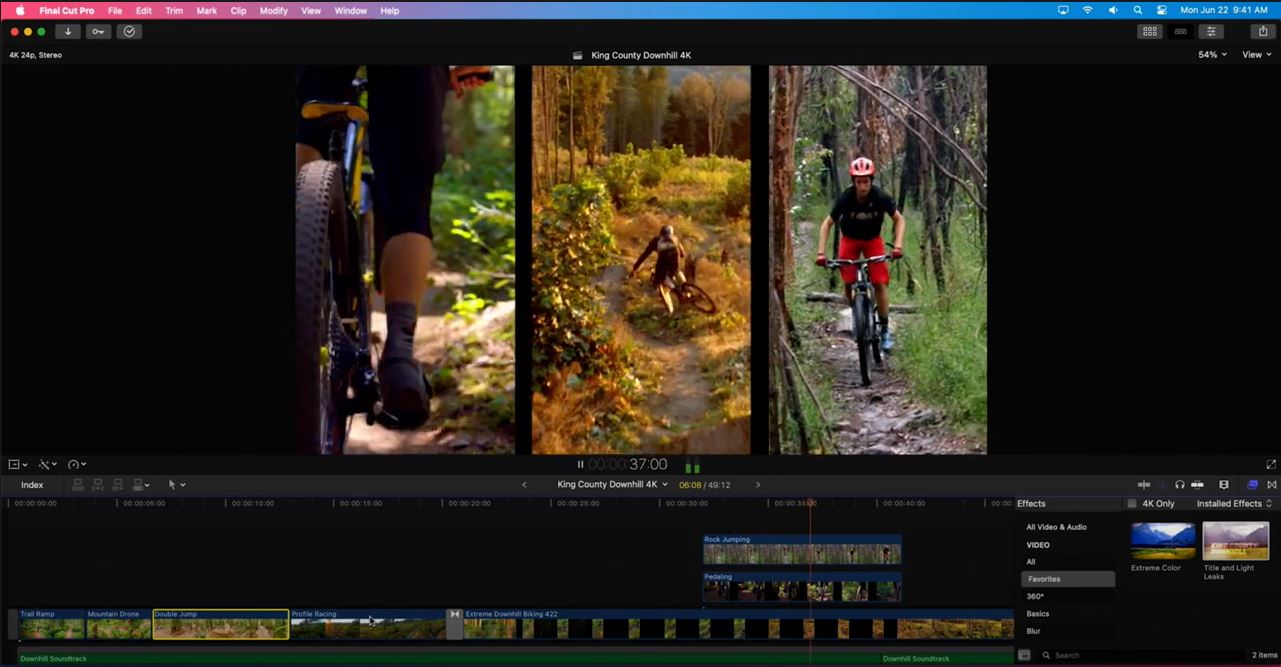Open the Retime speedometer dropdown

77,465
